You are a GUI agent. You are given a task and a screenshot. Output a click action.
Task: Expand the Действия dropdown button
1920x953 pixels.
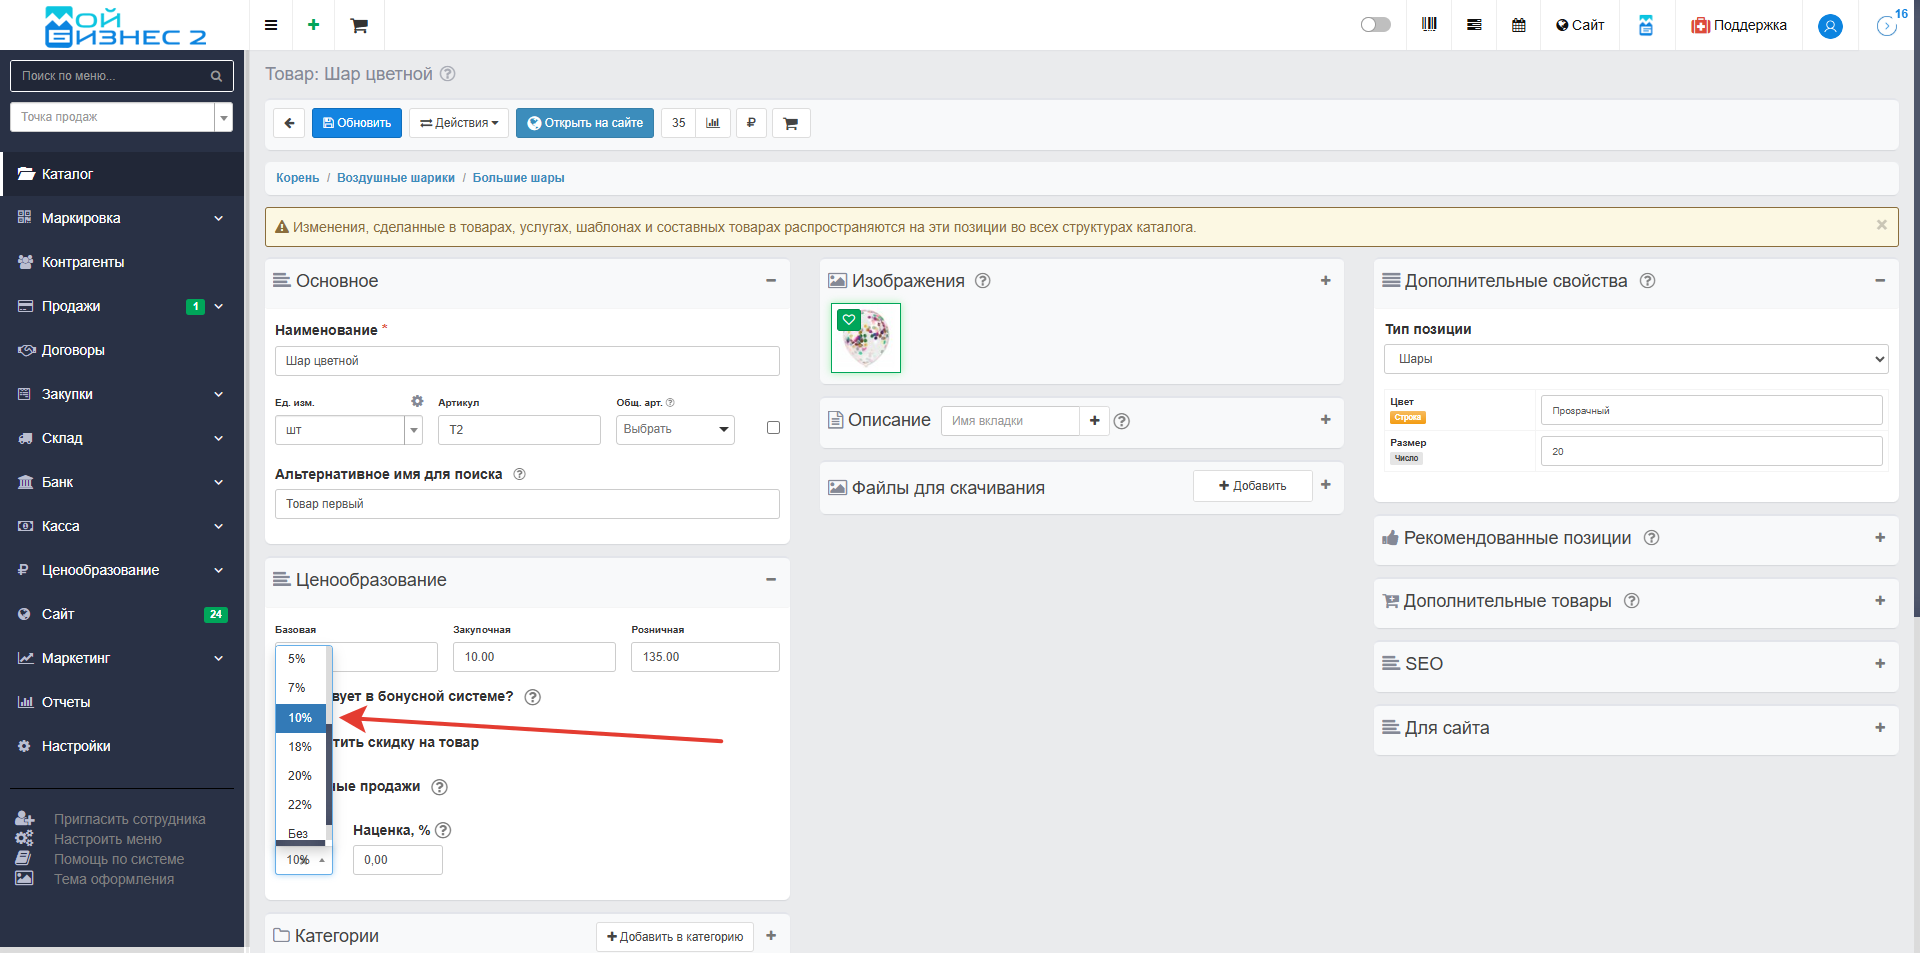[459, 123]
